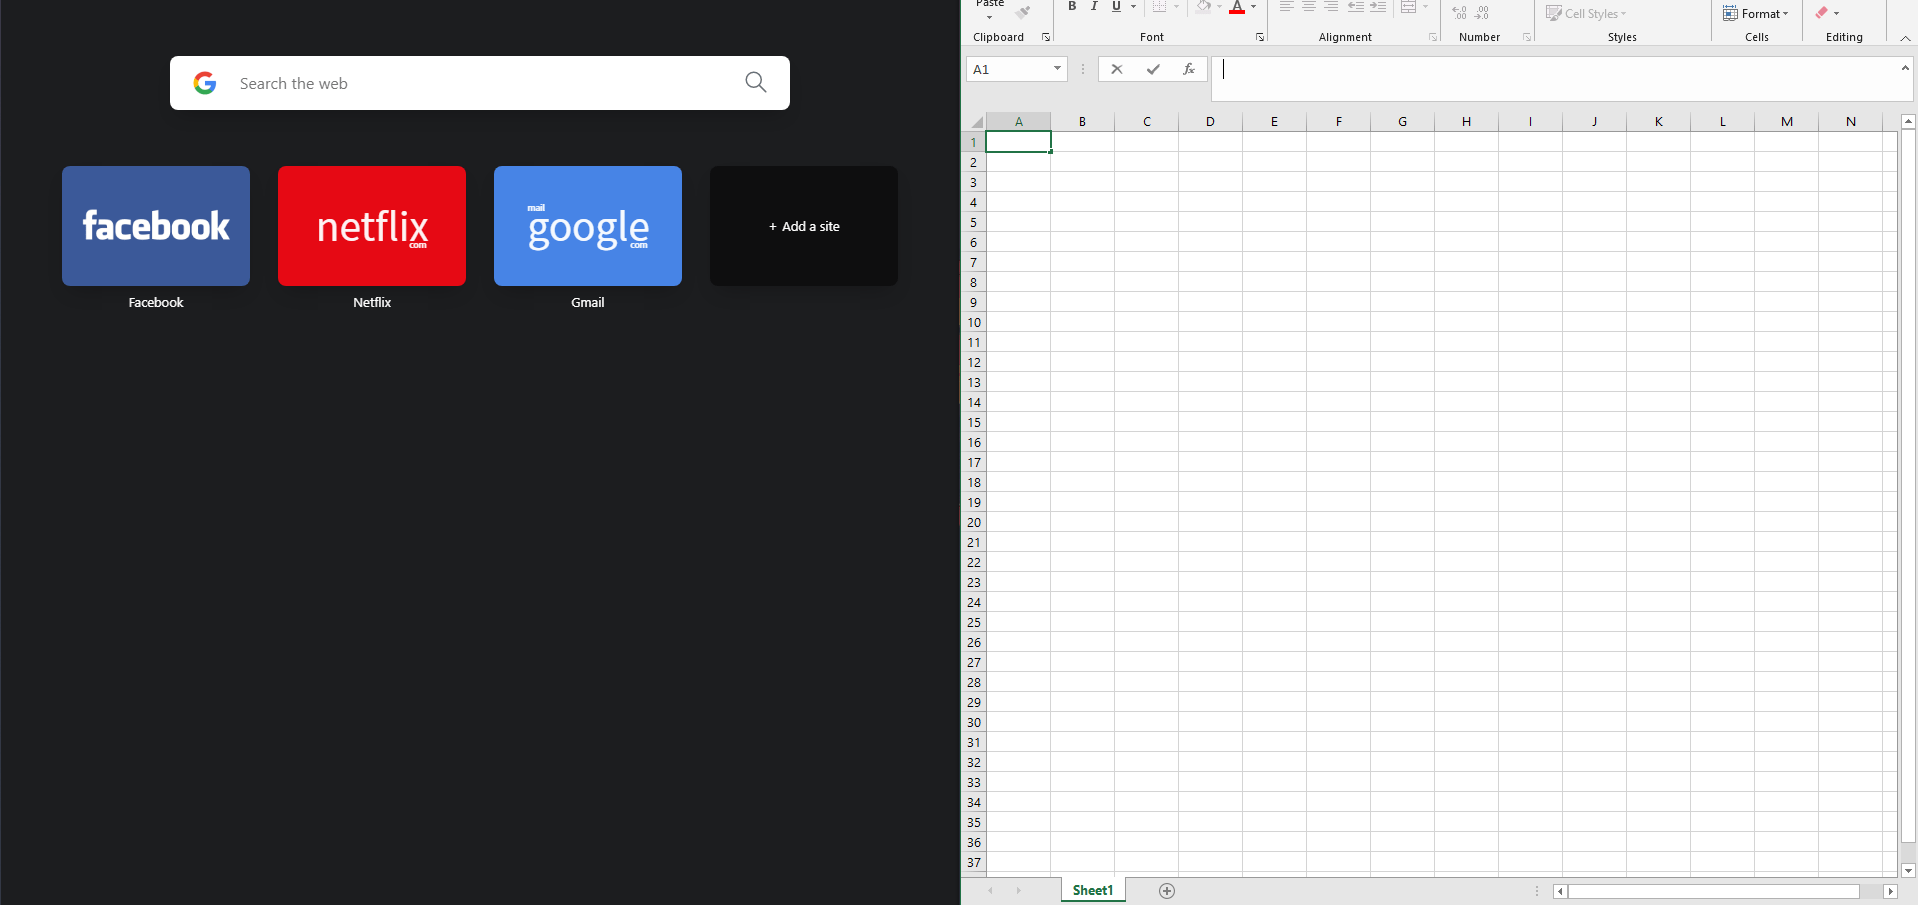Toggle Italic formatting
The image size is (1918, 905).
[1094, 7]
